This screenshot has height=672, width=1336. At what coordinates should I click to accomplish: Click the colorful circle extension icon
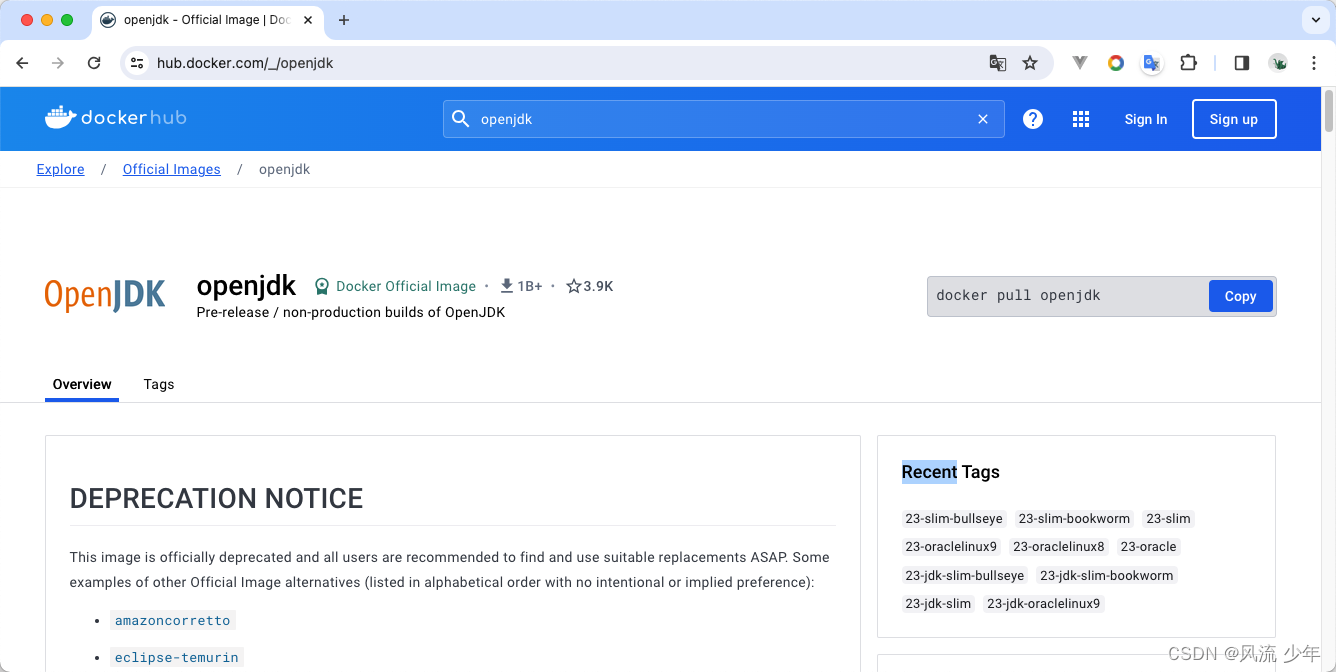[1116, 63]
